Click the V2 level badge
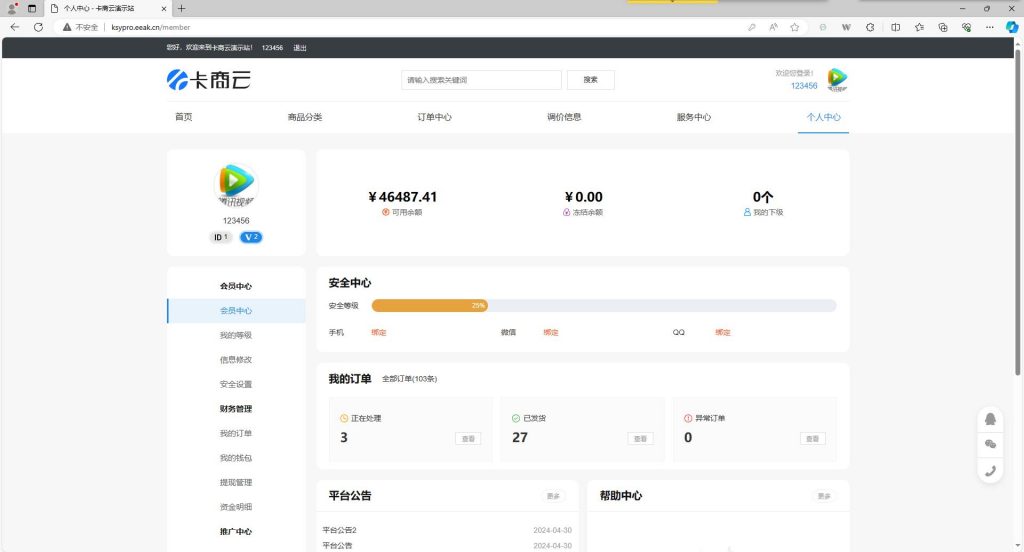1024x552 pixels. click(251, 237)
